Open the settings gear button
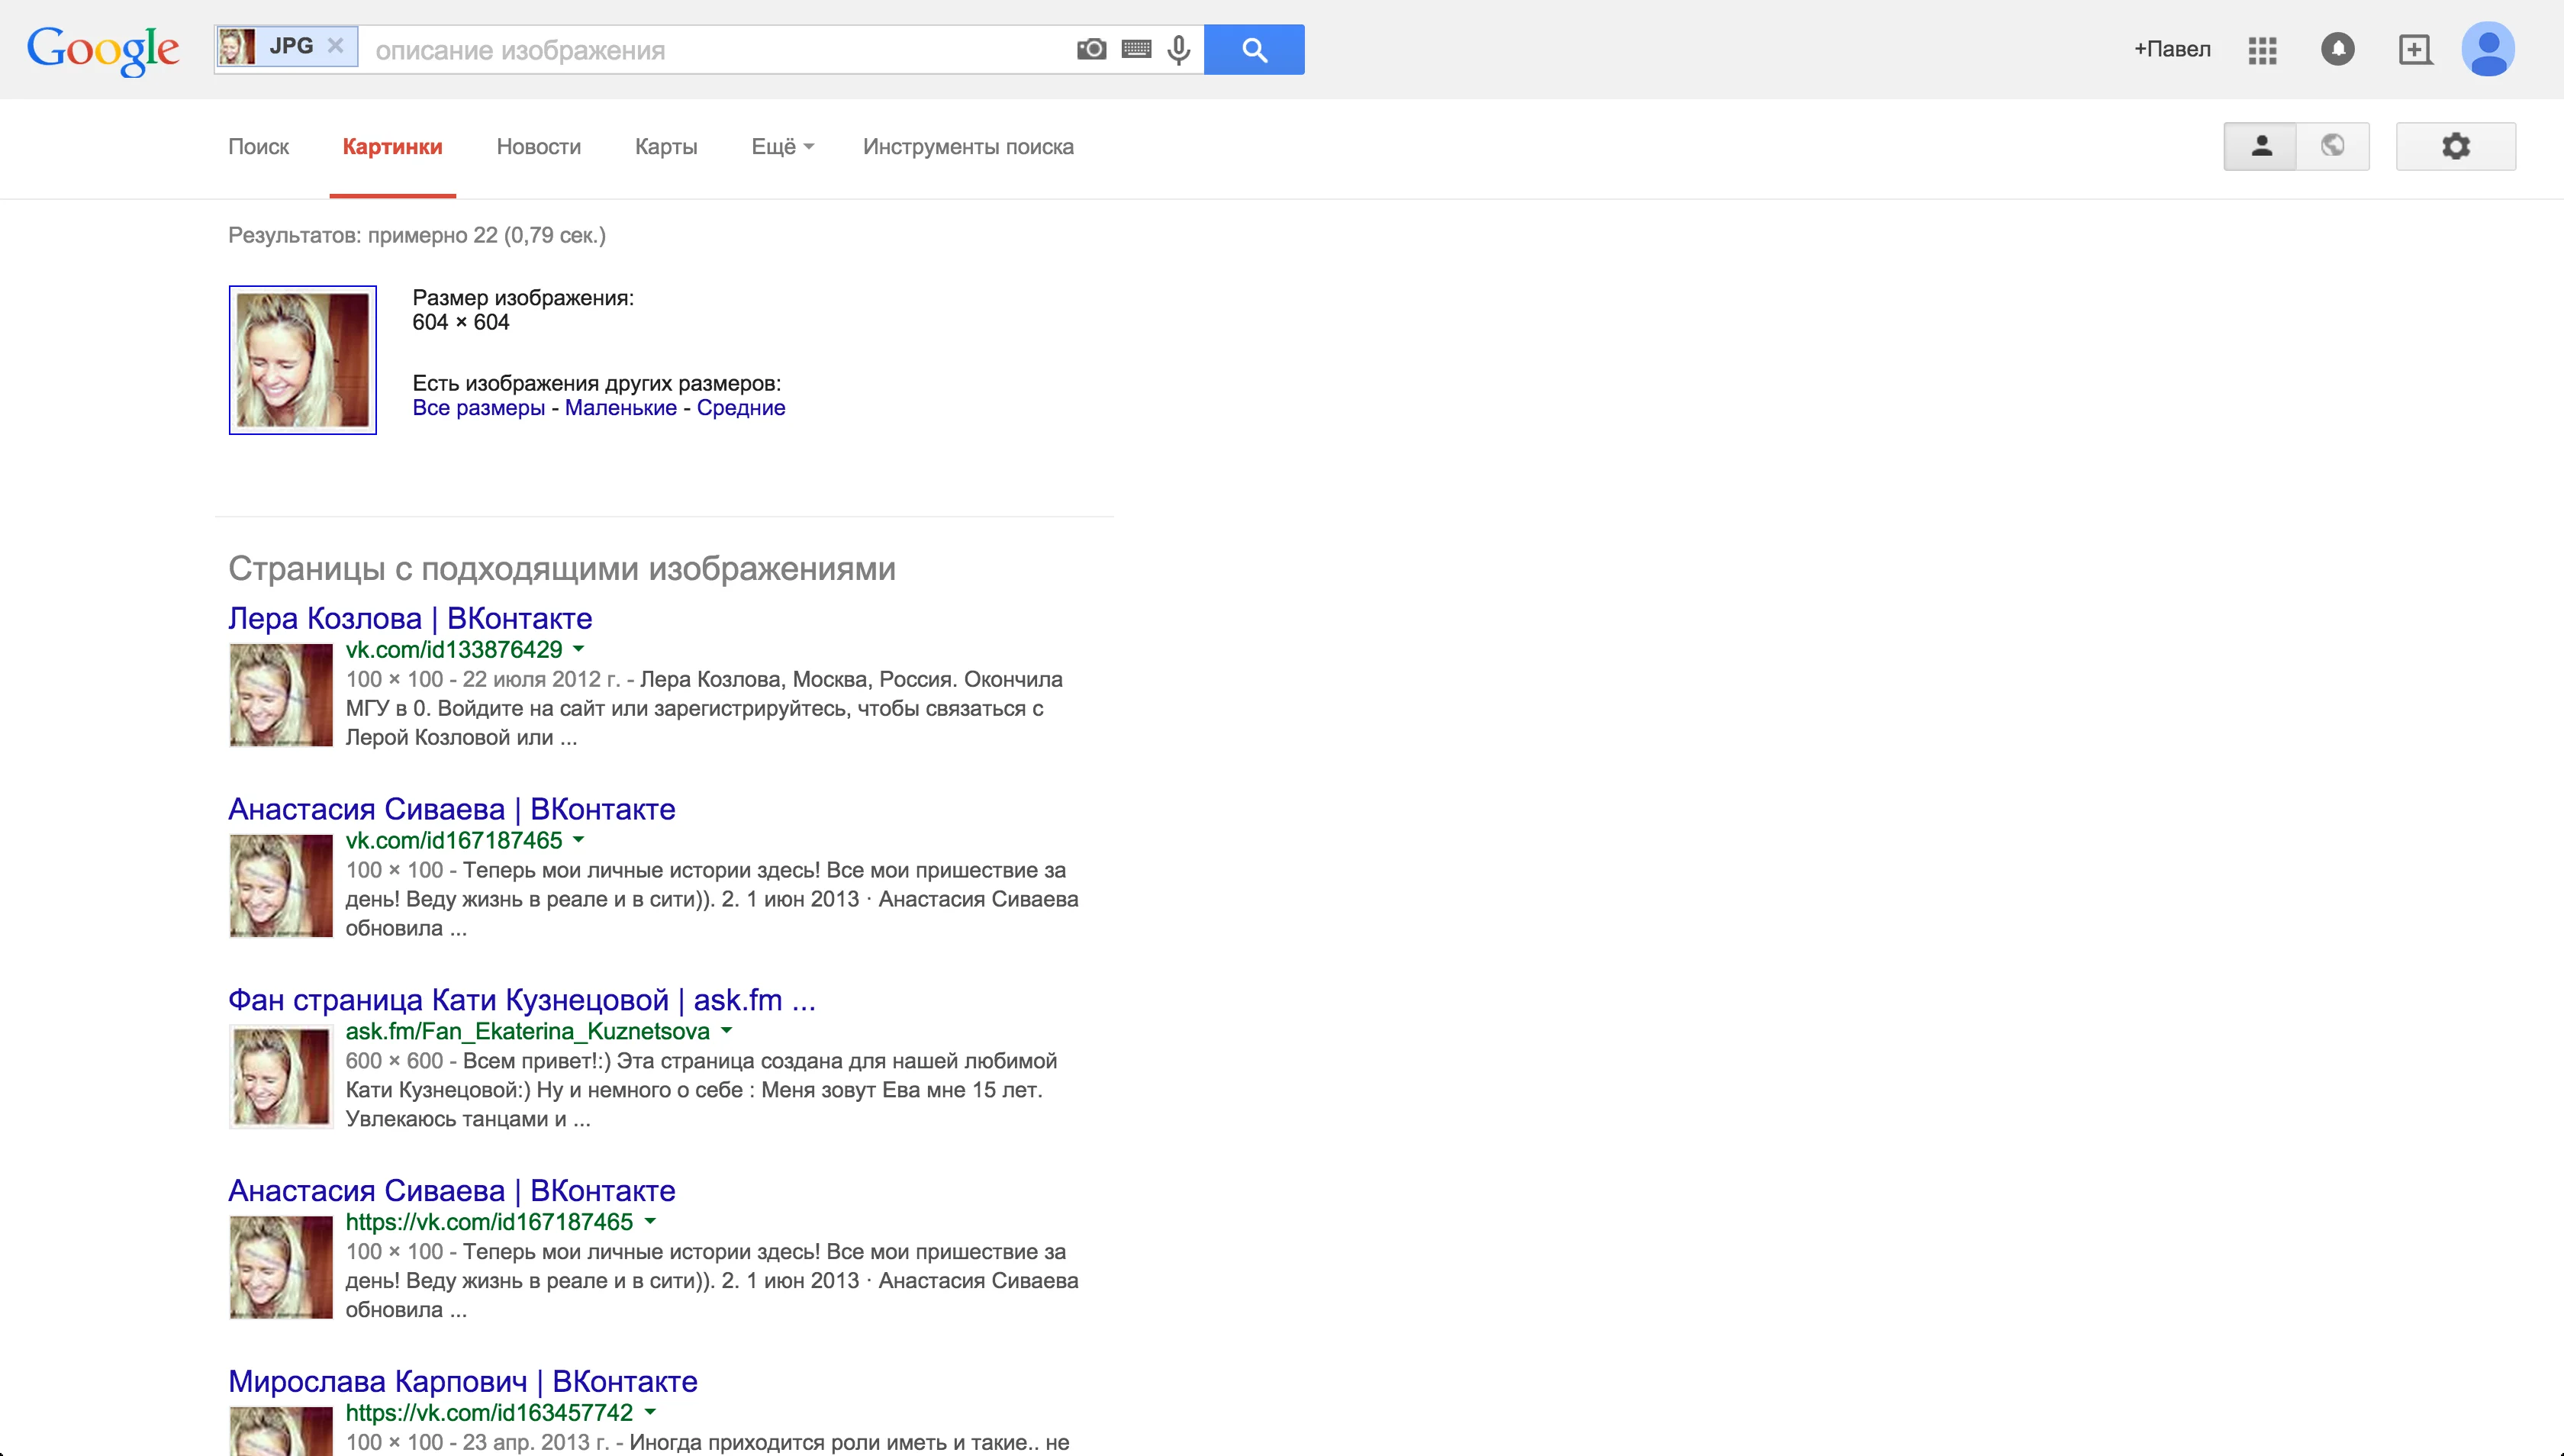 (2455, 147)
